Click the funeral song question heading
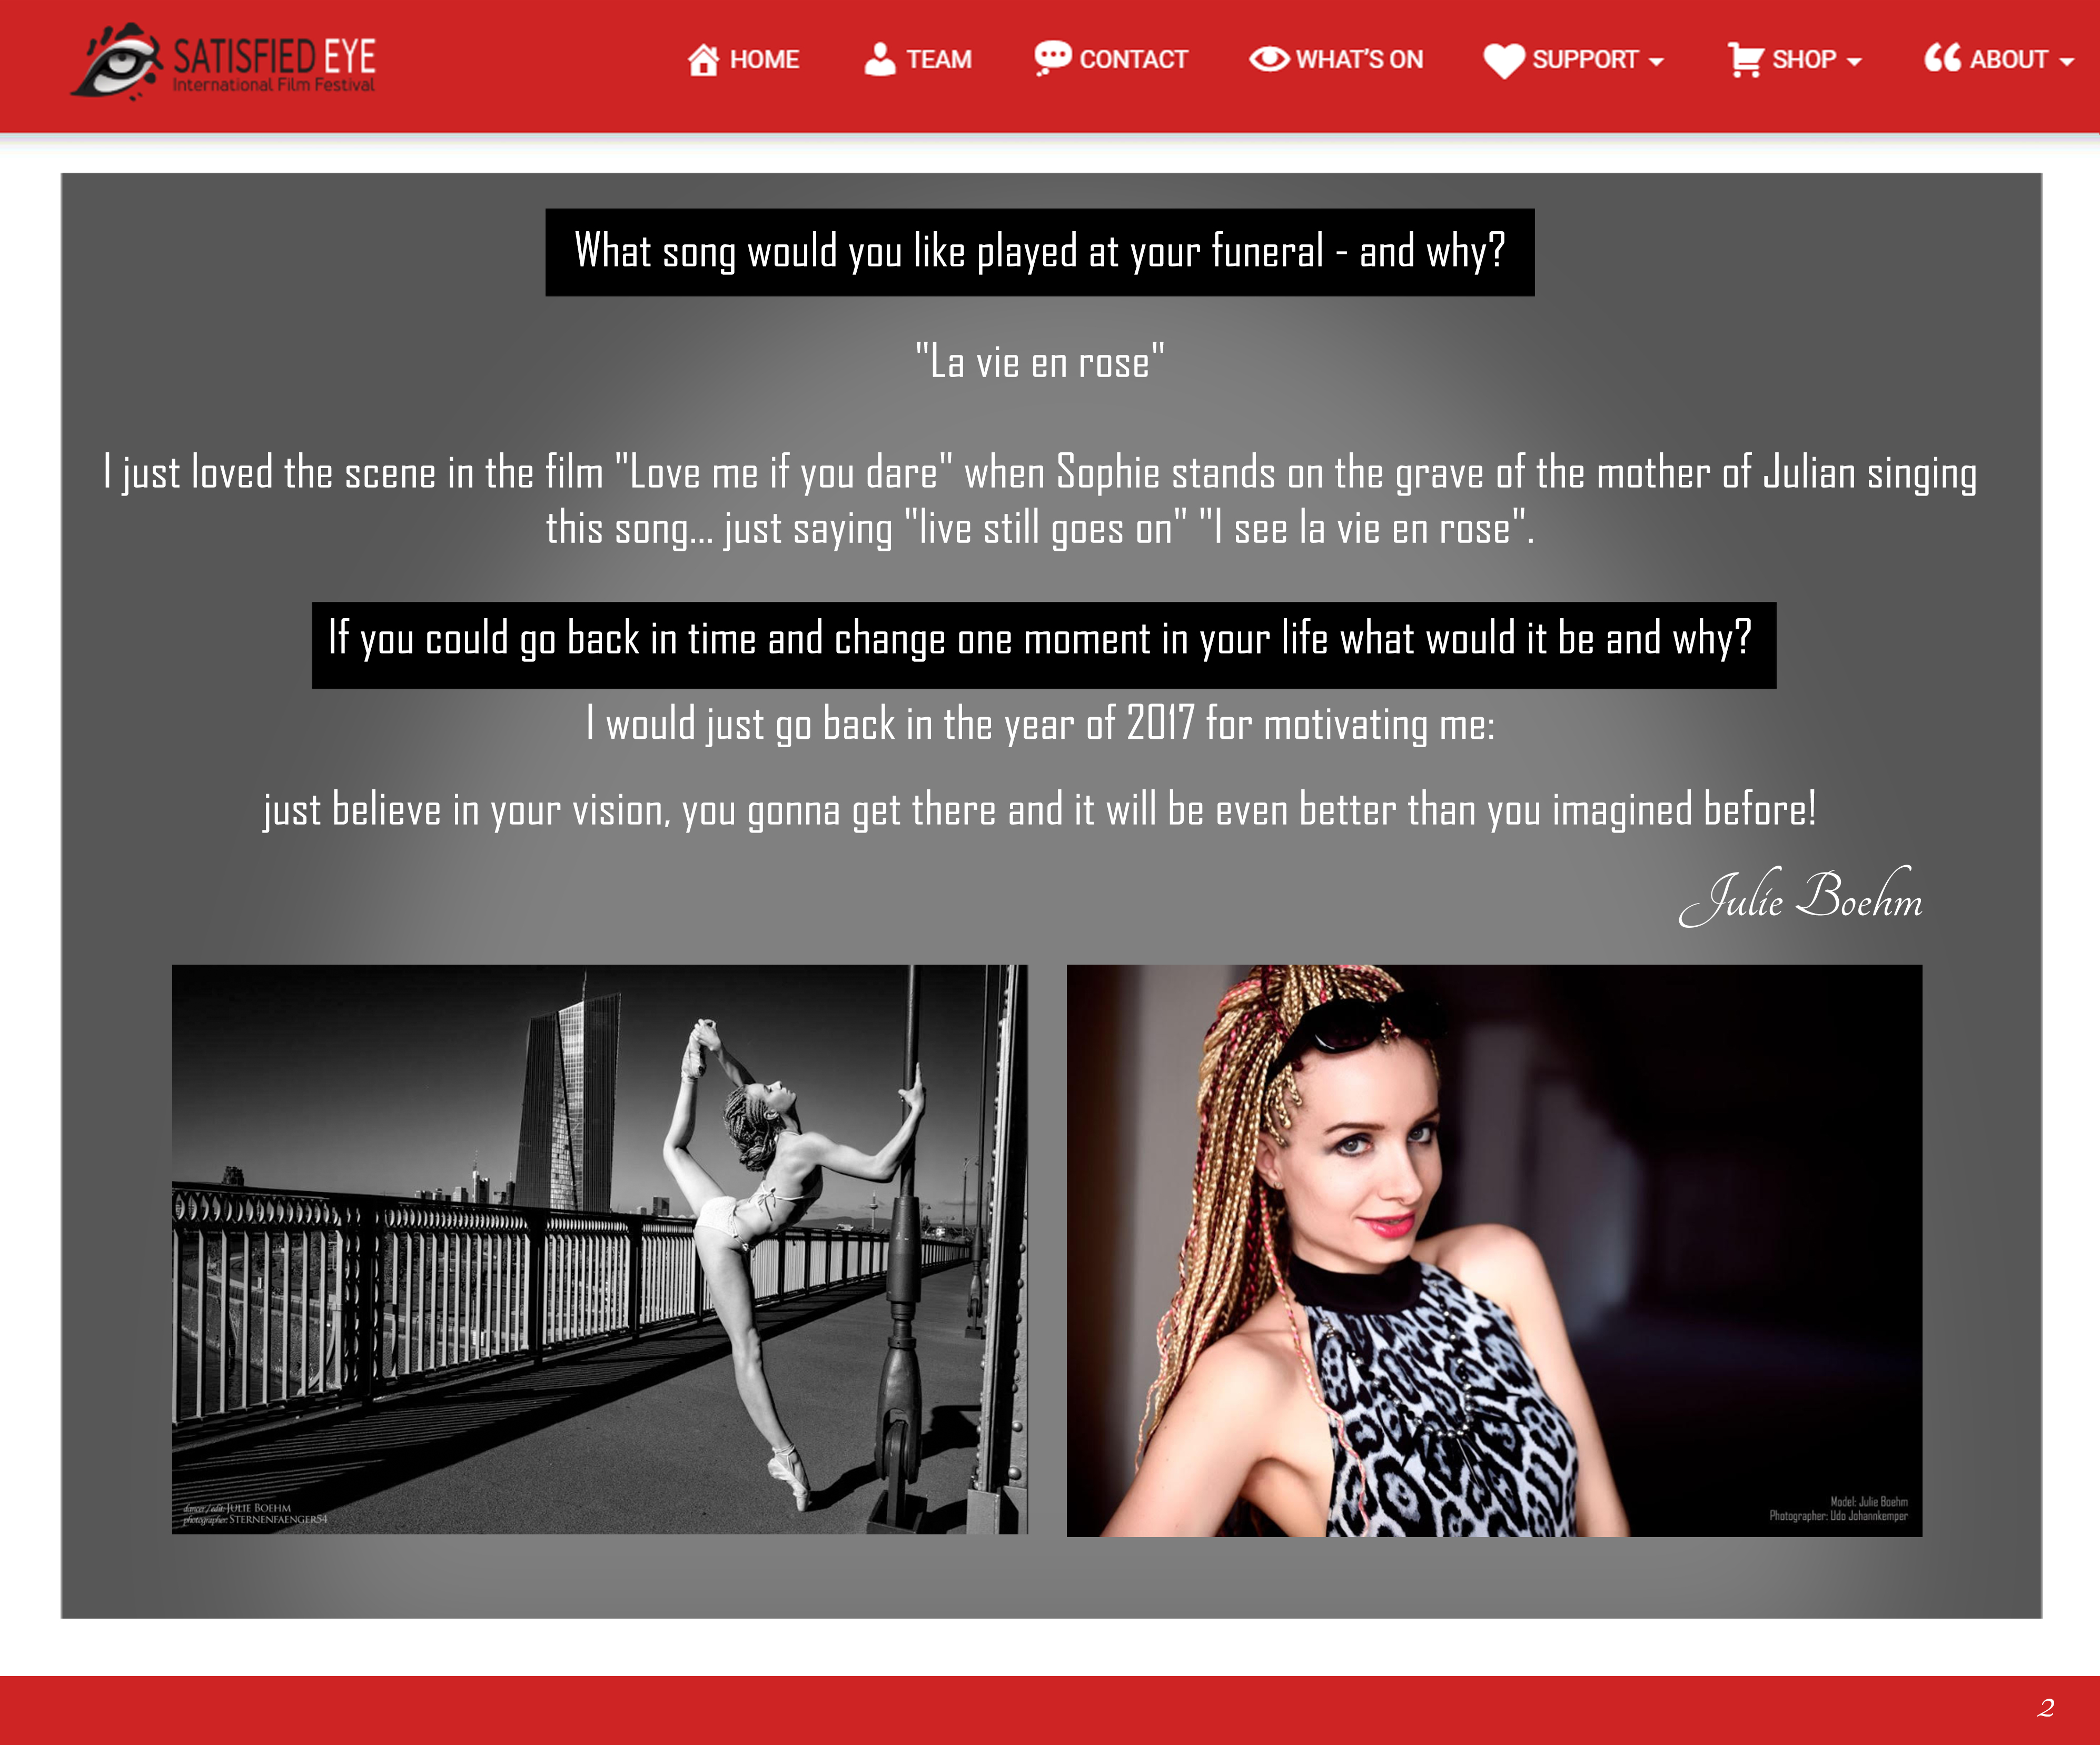The height and width of the screenshot is (1745, 2100). point(1039,252)
